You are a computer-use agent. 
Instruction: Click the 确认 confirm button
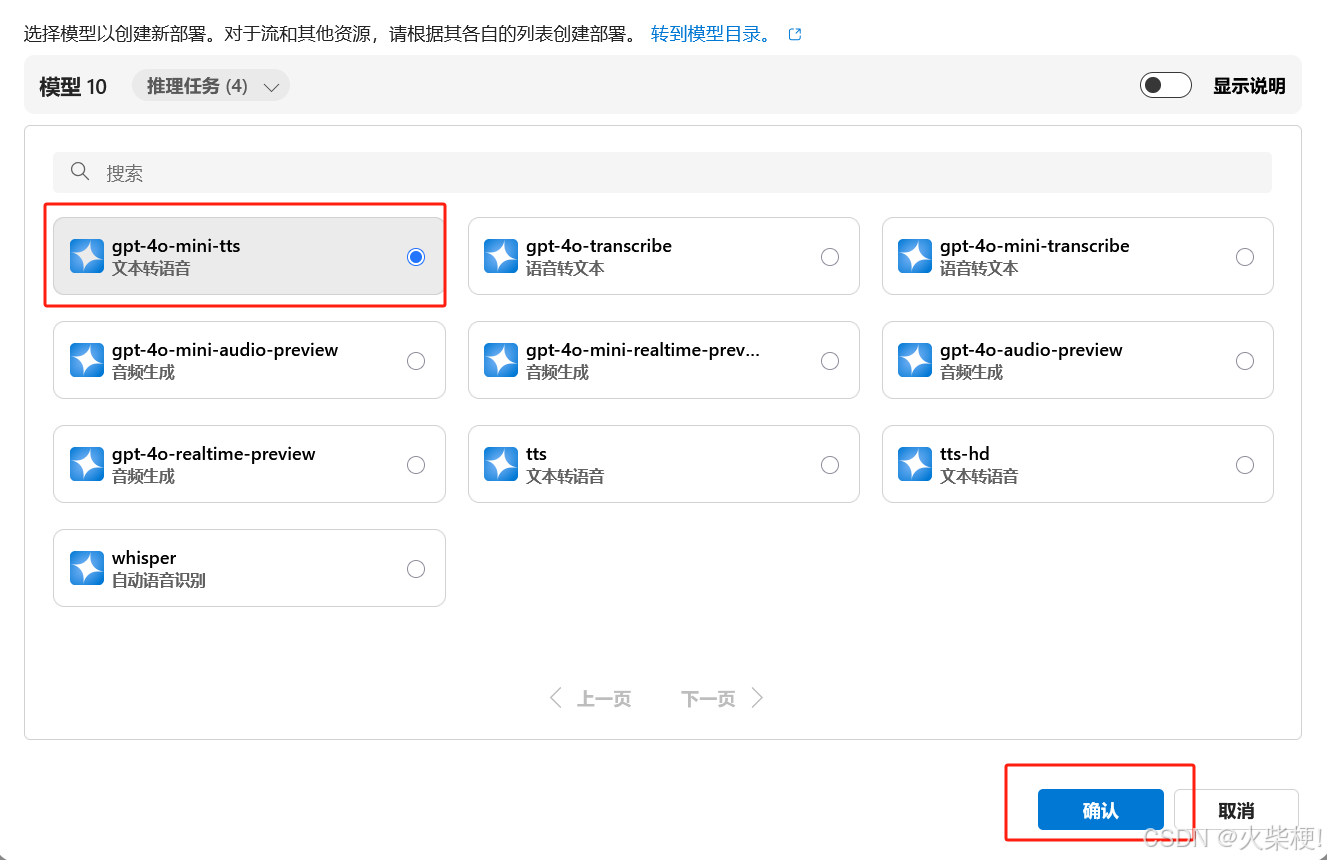(x=1100, y=810)
